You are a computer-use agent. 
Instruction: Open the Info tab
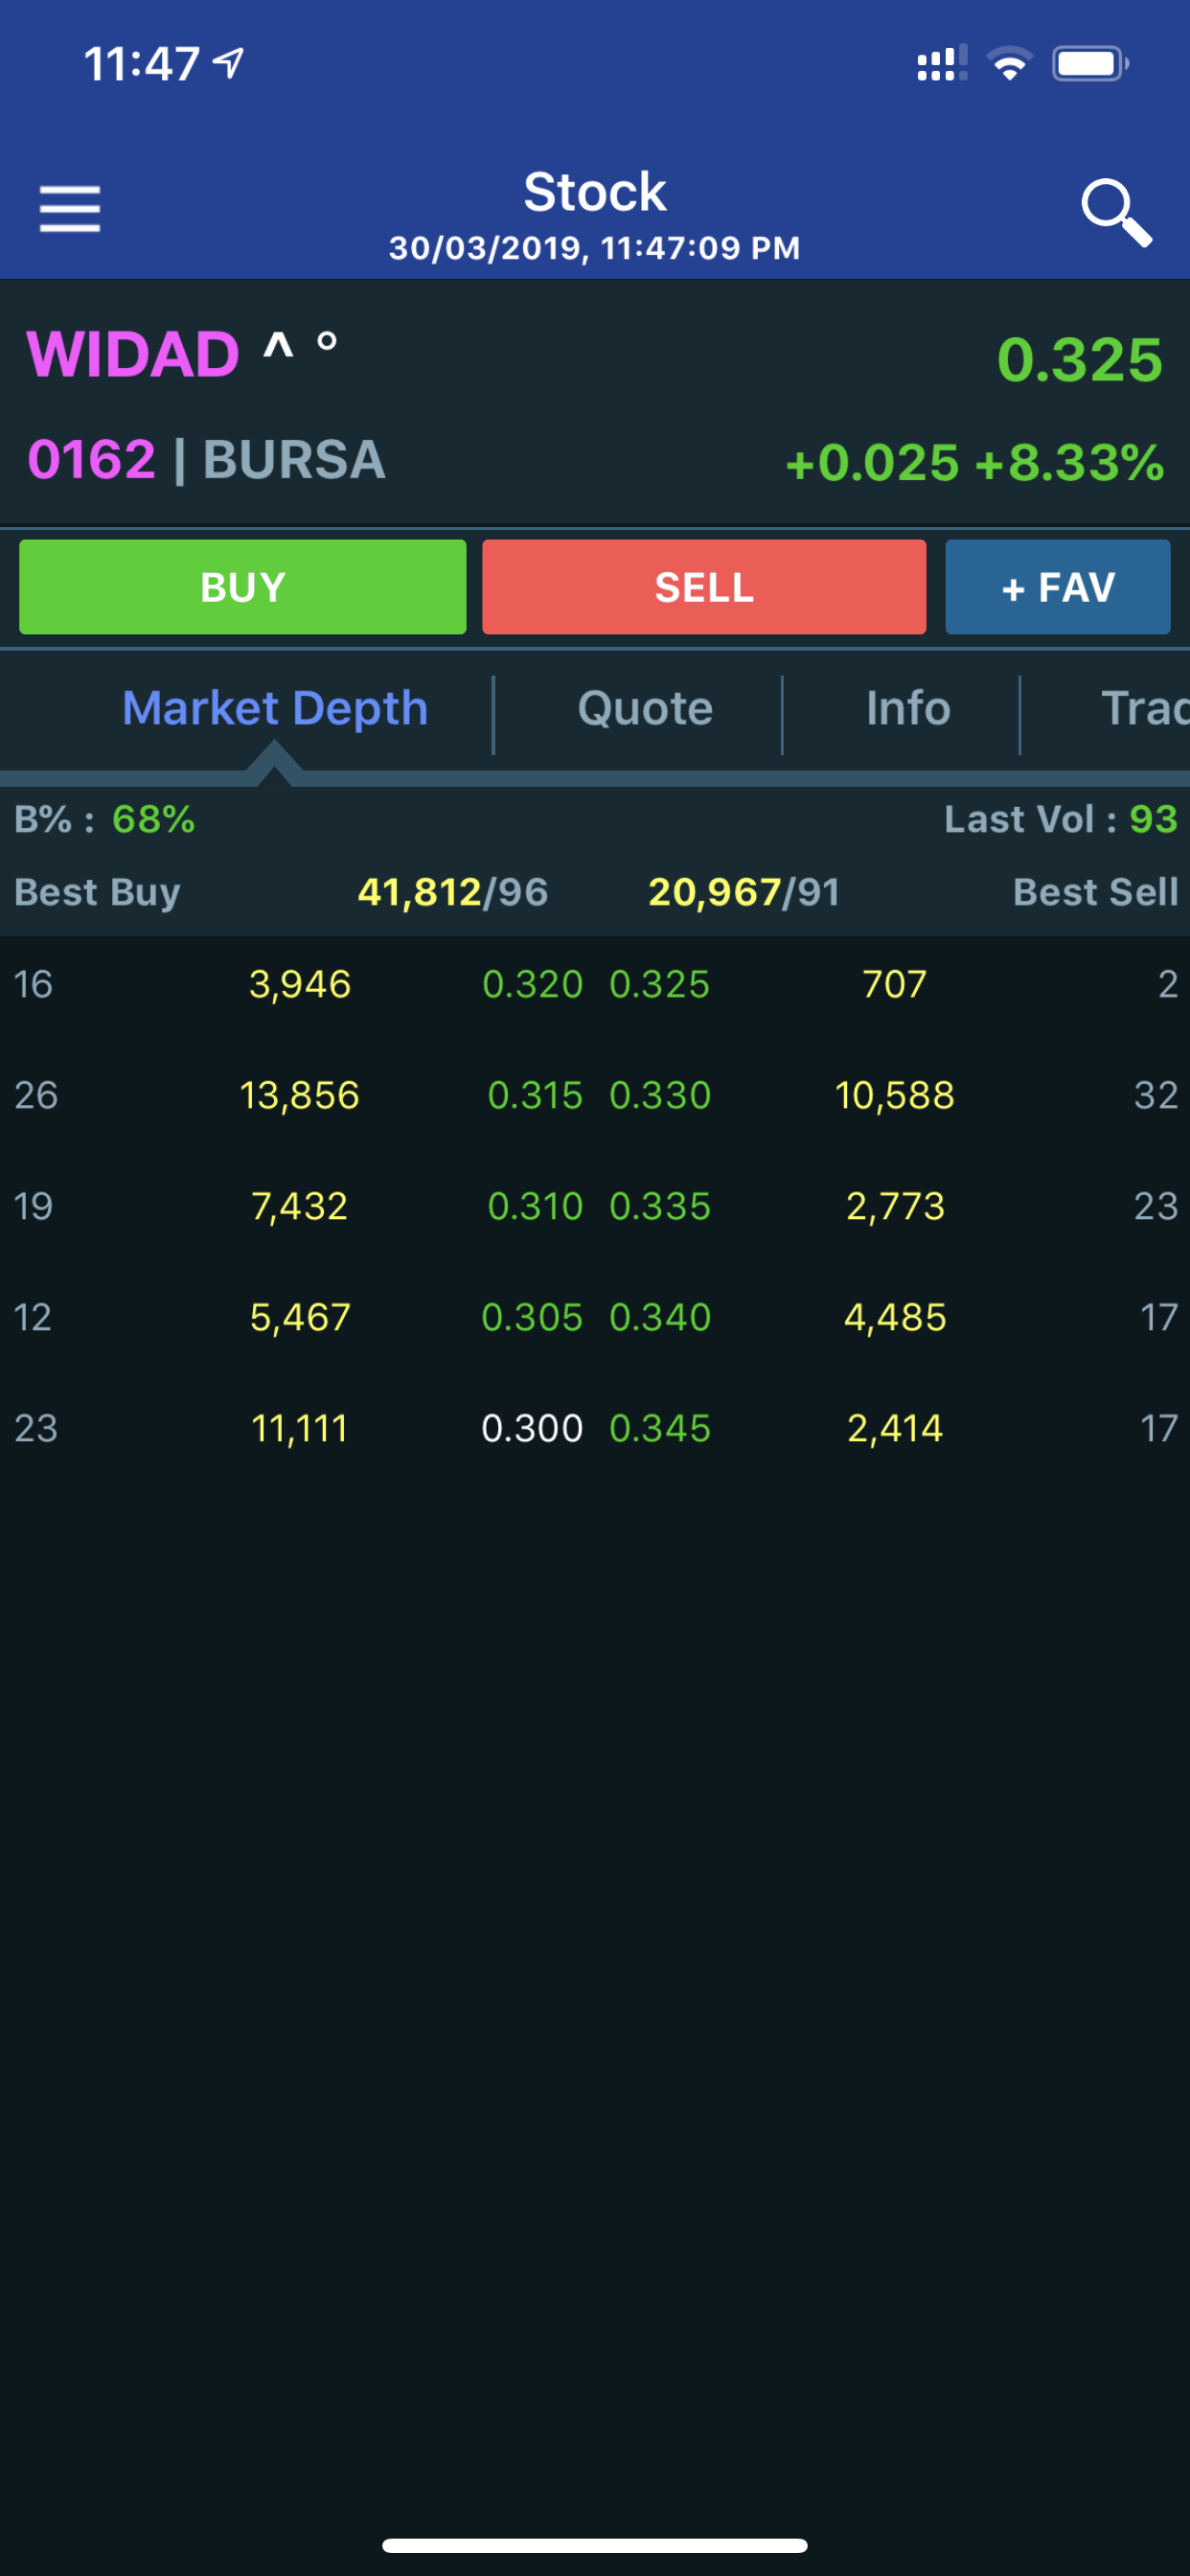pyautogui.click(x=908, y=708)
